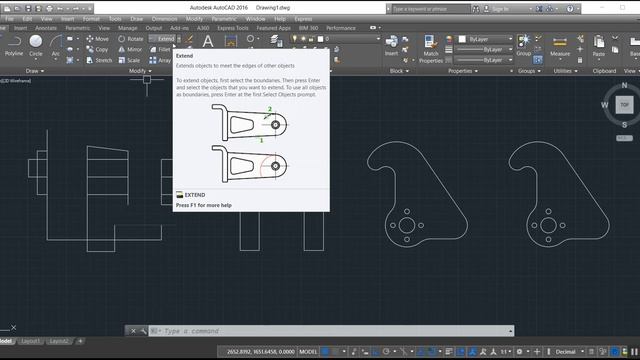
Task: Click the Print icon in quick access toolbar
Action: click(49, 8)
